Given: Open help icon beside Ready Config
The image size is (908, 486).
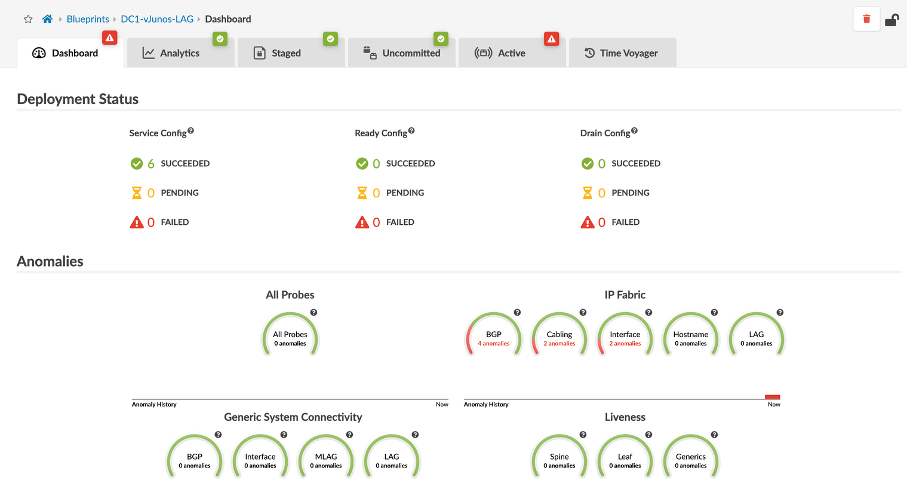Looking at the screenshot, I should coord(411,131).
